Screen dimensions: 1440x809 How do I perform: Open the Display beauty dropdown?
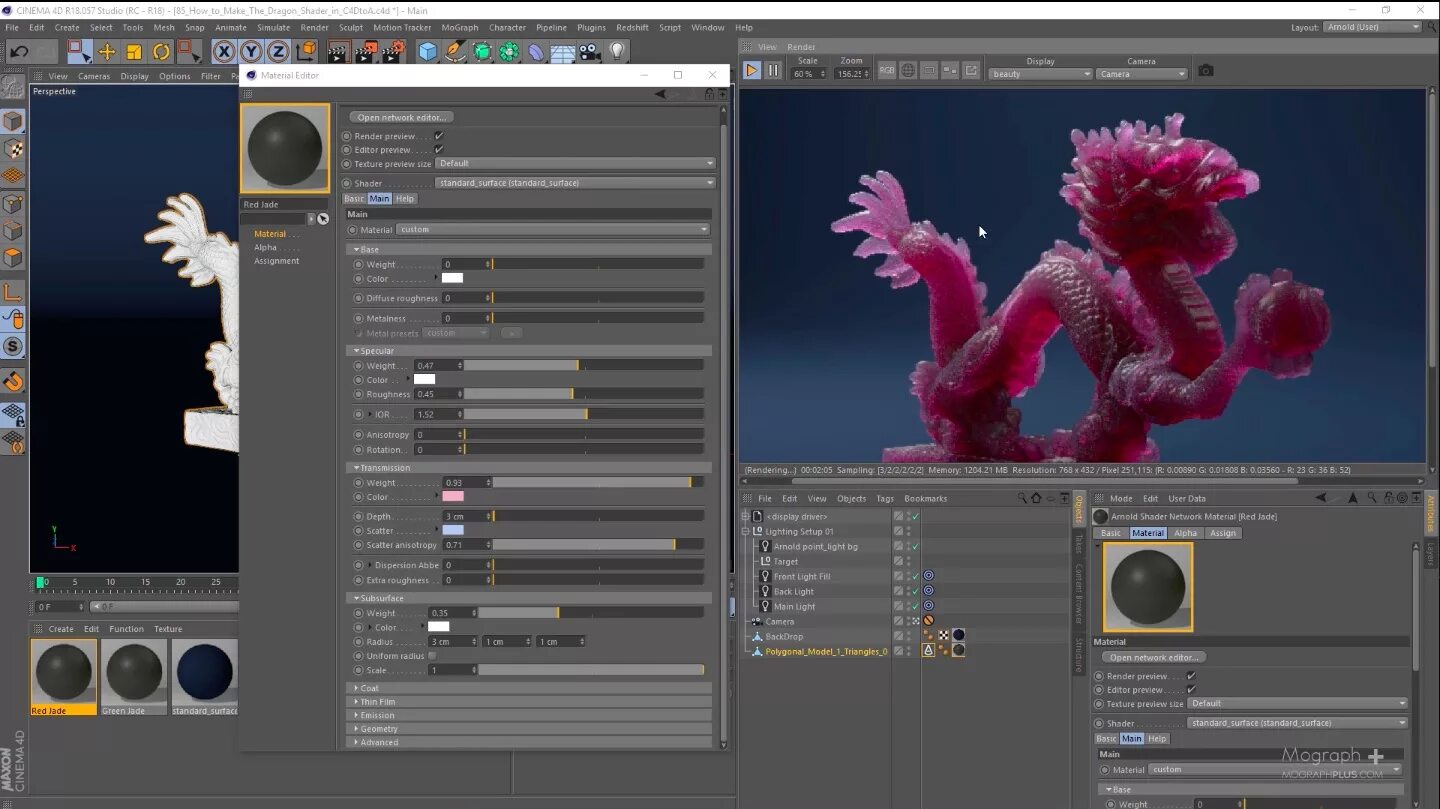tap(1040, 74)
